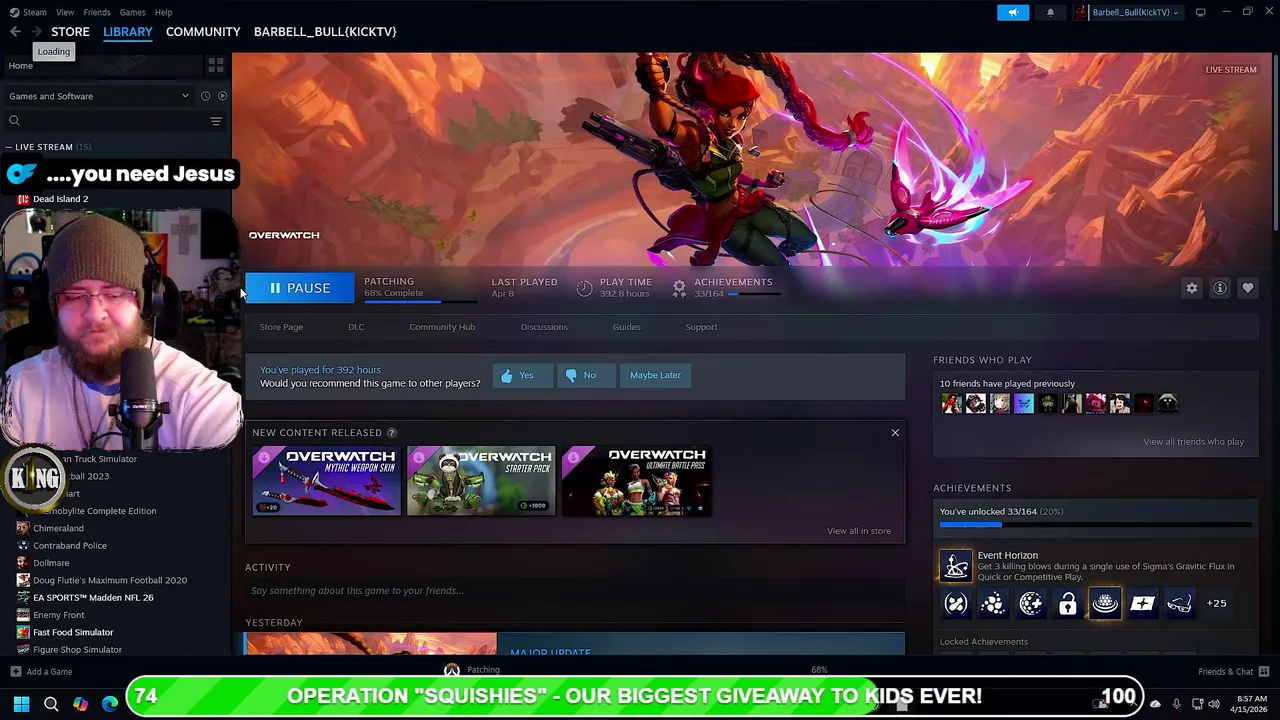1280x720 pixels.
Task: Select Fast Food Simulator in library
Action: (73, 632)
